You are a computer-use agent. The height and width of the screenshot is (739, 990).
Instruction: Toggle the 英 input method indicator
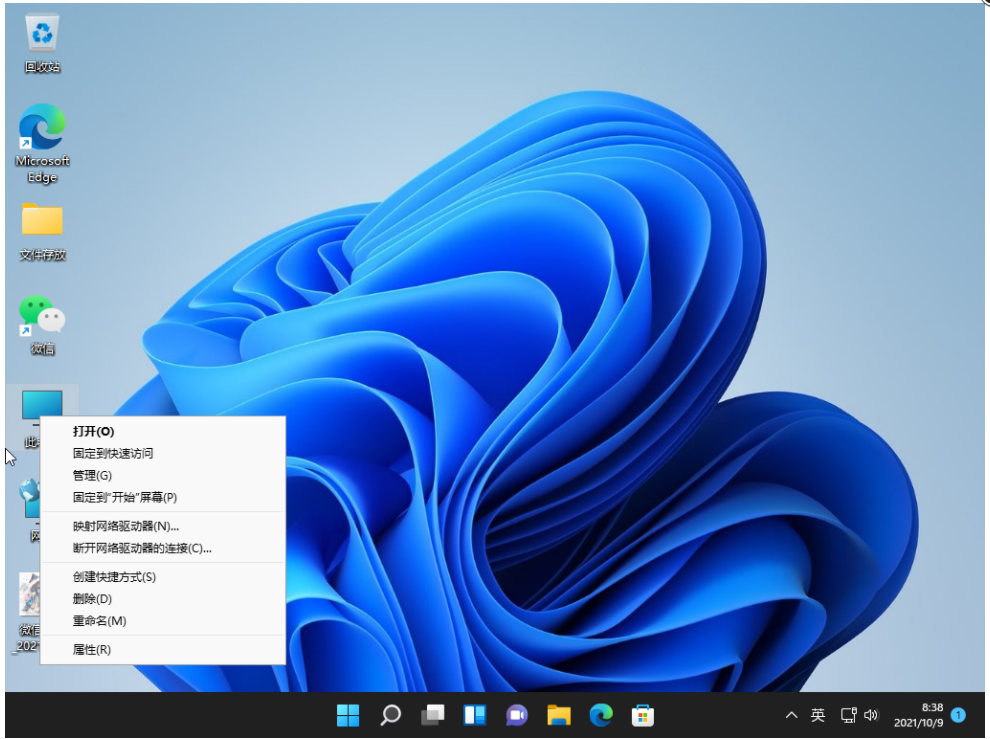click(x=818, y=715)
